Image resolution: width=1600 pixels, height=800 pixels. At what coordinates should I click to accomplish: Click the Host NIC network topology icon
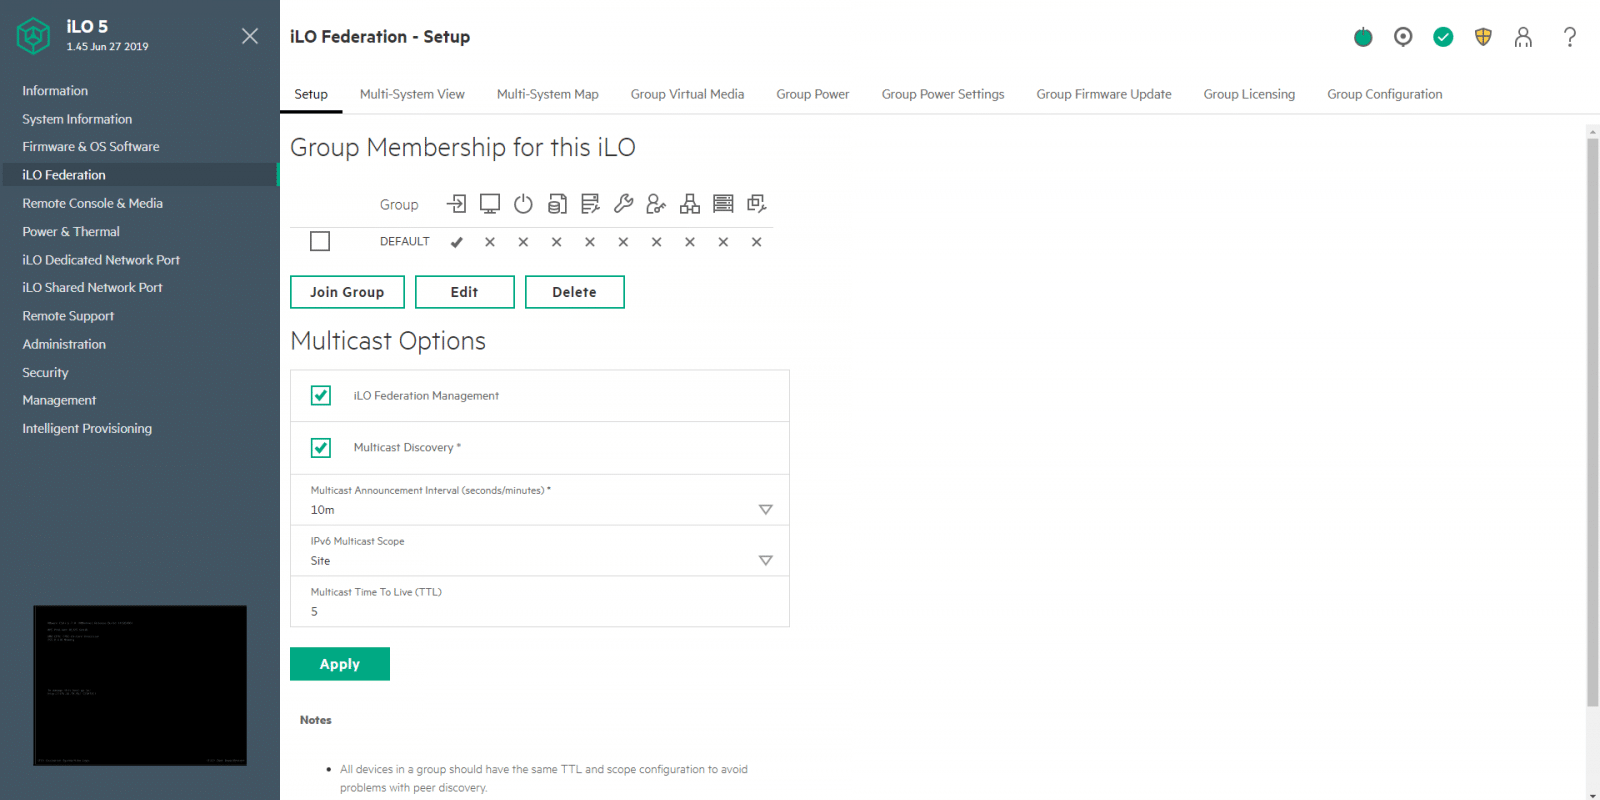tap(690, 204)
